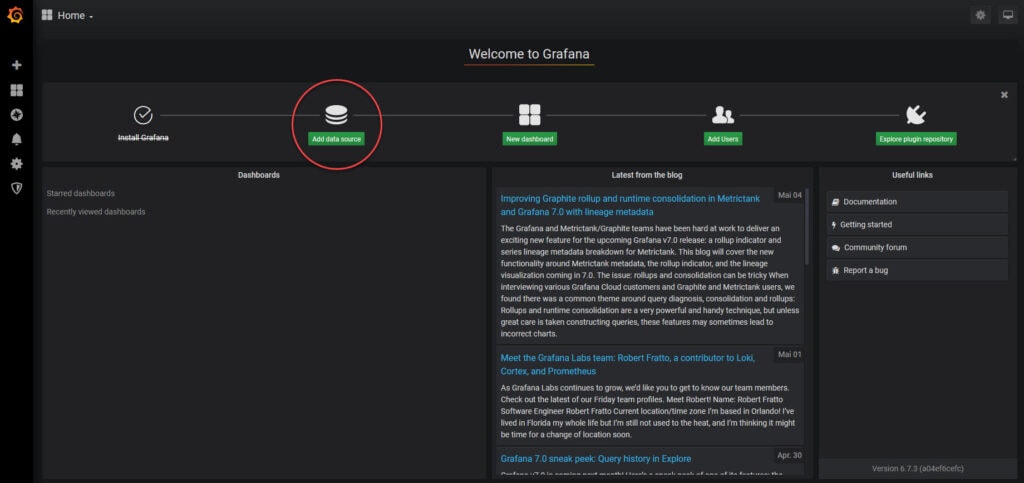The height and width of the screenshot is (483, 1024).
Task: Open the Graphite rollup Metrictank blog post
Action: click(630, 205)
